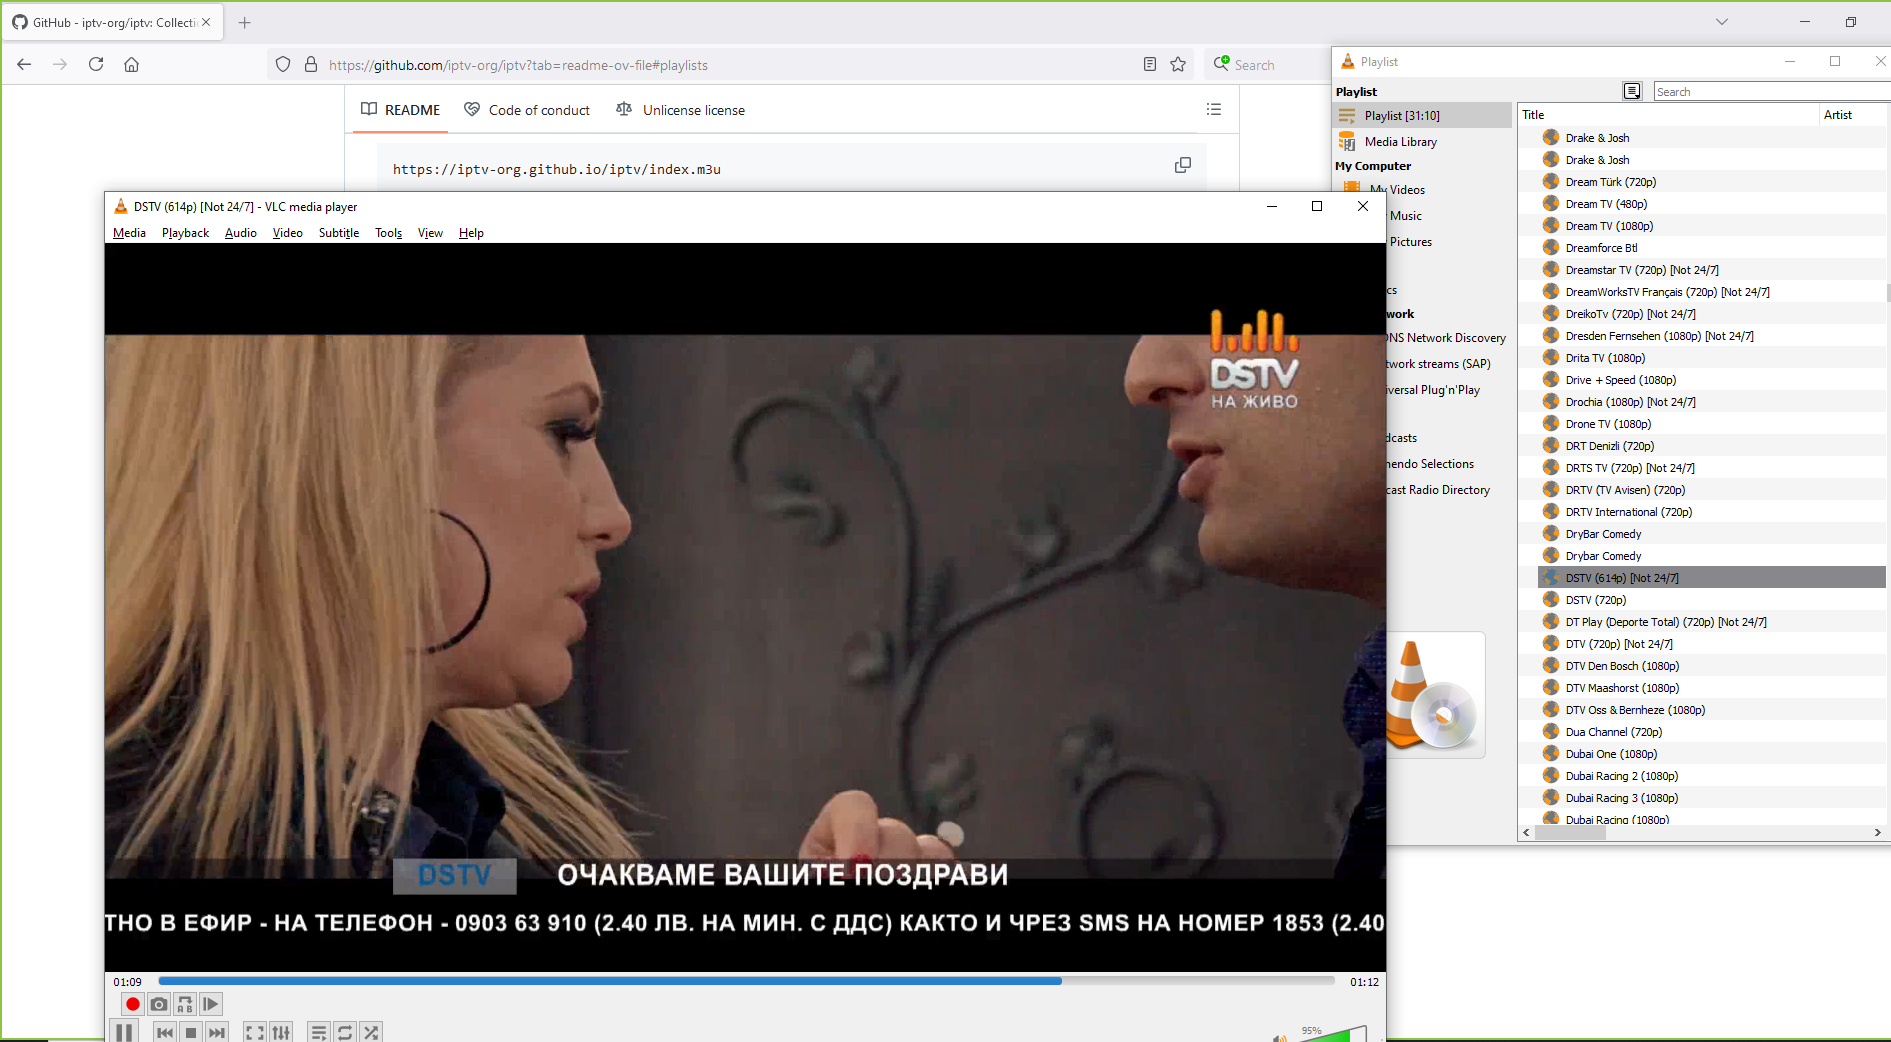List all tabs dropdown arrow
Screen dimensions: 1891x1042
pyautogui.click(x=1722, y=22)
